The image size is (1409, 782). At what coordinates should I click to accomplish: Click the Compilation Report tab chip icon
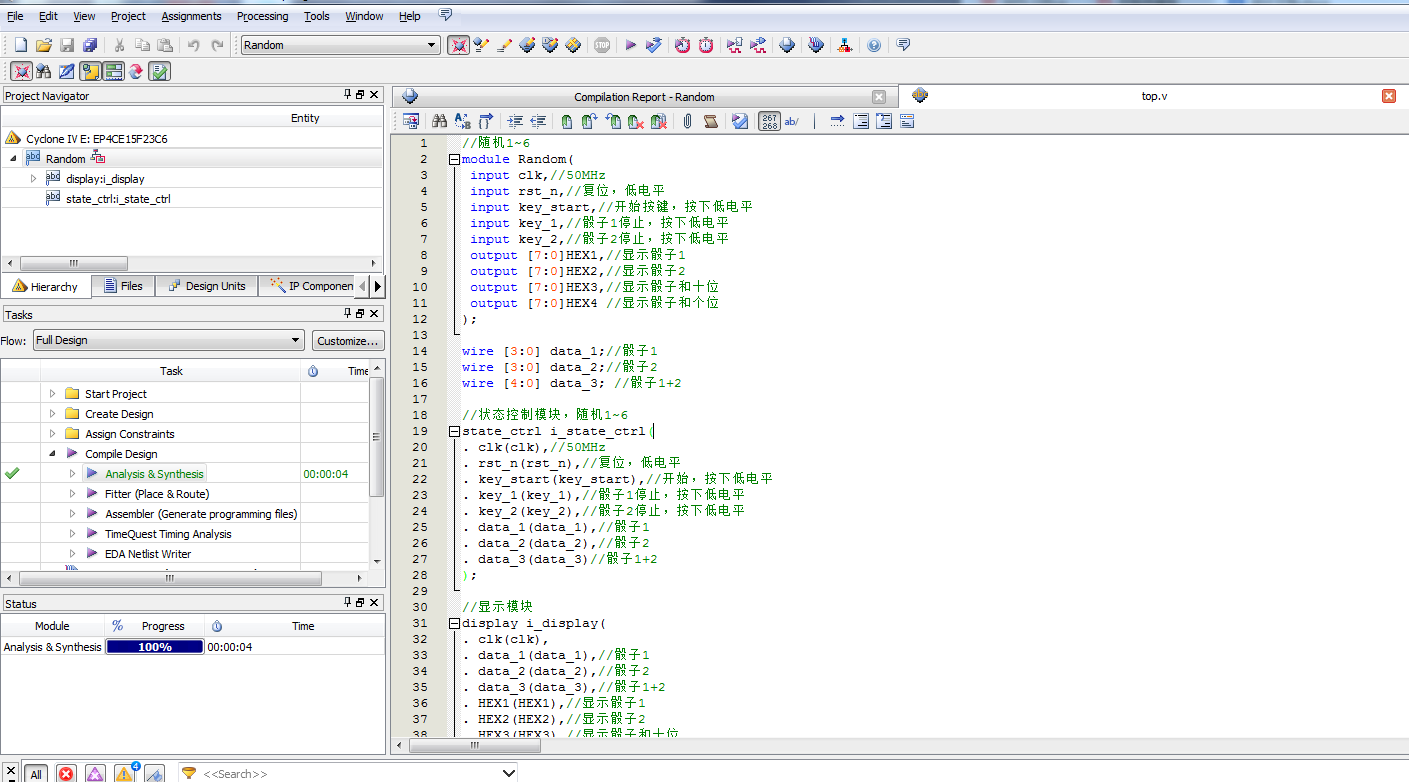(409, 97)
